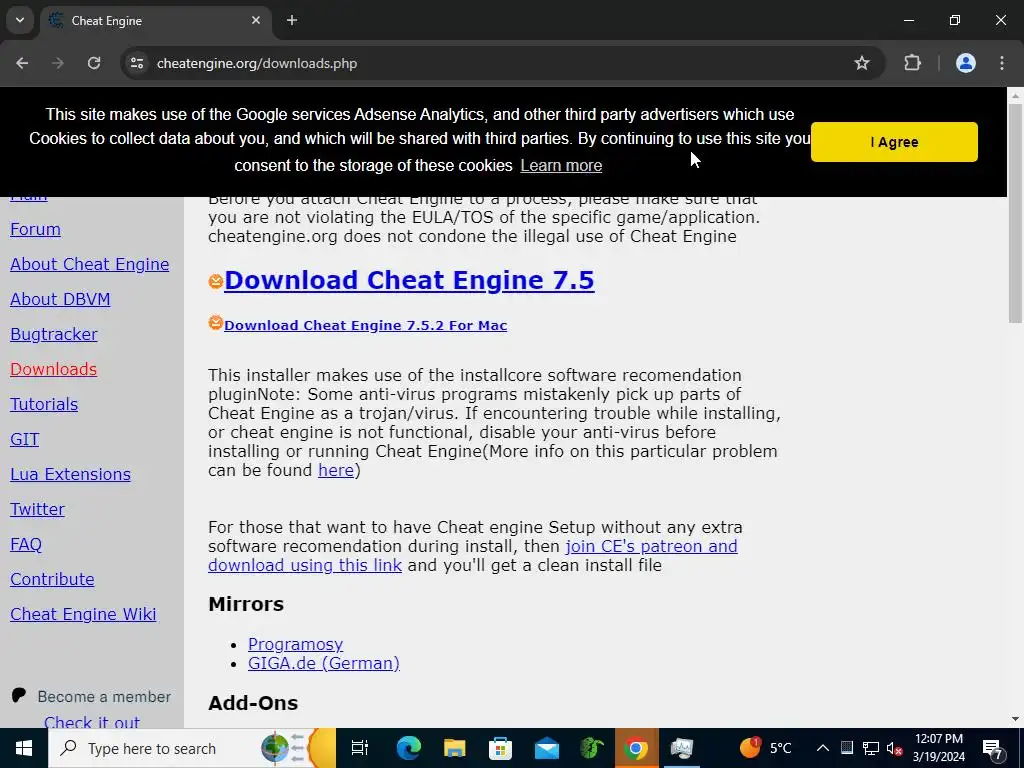Show hidden system tray icons
Viewport: 1024px width, 768px height.
tap(823, 748)
